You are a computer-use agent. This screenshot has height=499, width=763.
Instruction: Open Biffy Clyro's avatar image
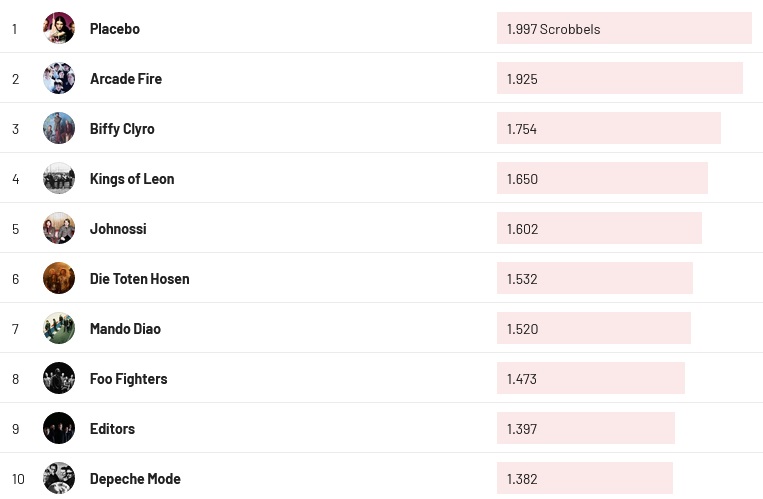tap(59, 128)
